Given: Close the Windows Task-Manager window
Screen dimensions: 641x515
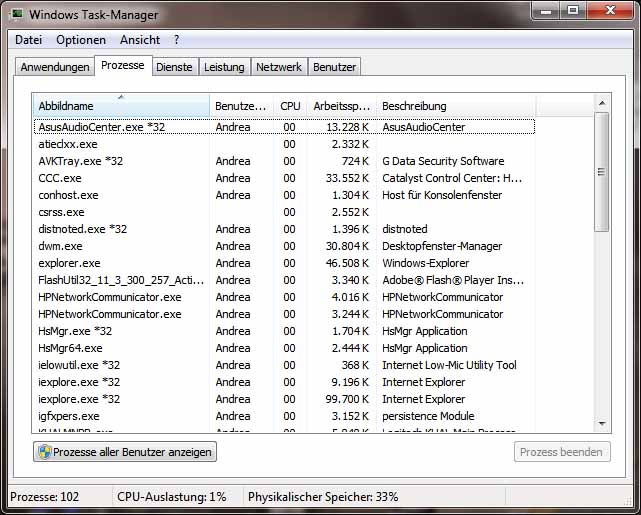Looking at the screenshot, I should coord(610,10).
